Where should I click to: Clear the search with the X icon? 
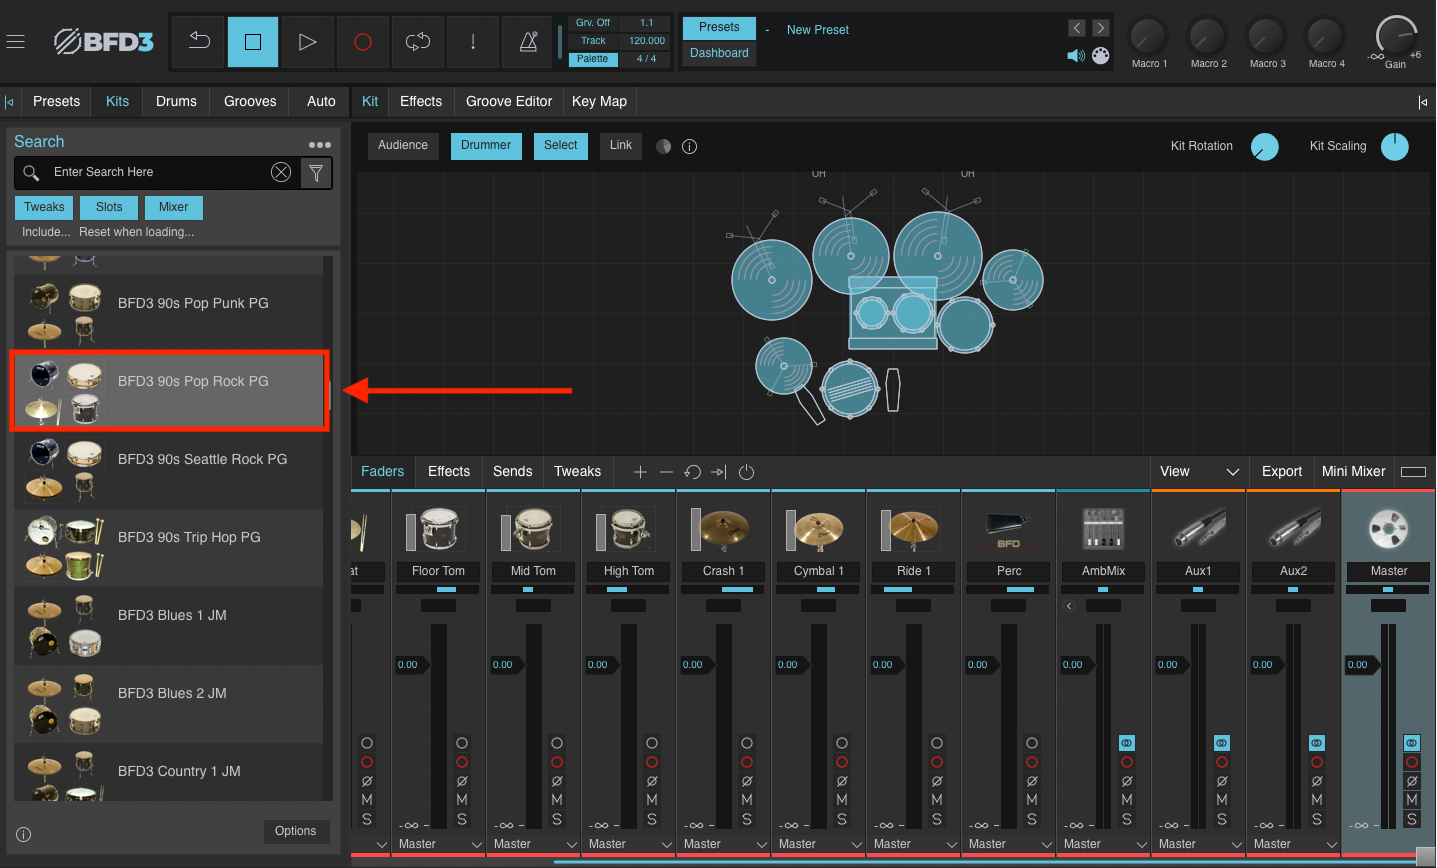281,172
